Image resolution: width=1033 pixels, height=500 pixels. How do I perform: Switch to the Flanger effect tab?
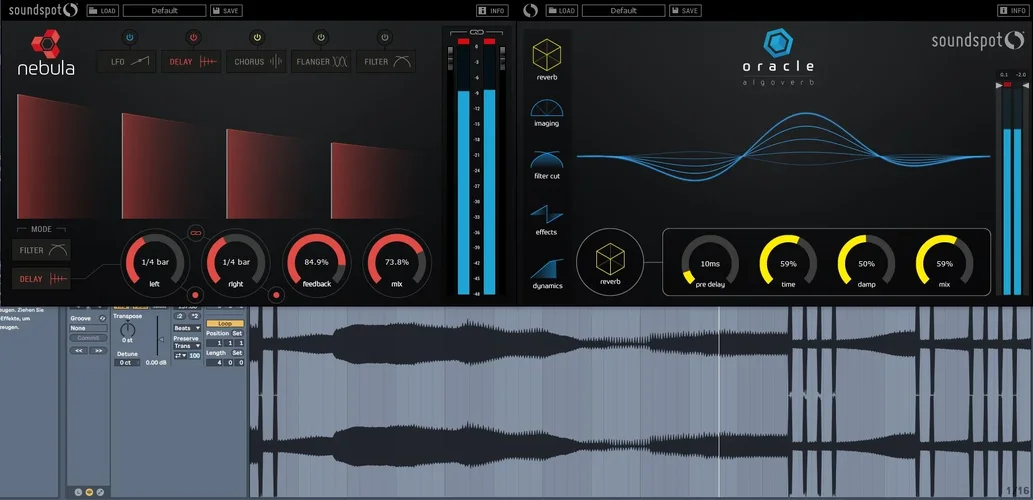(x=320, y=61)
